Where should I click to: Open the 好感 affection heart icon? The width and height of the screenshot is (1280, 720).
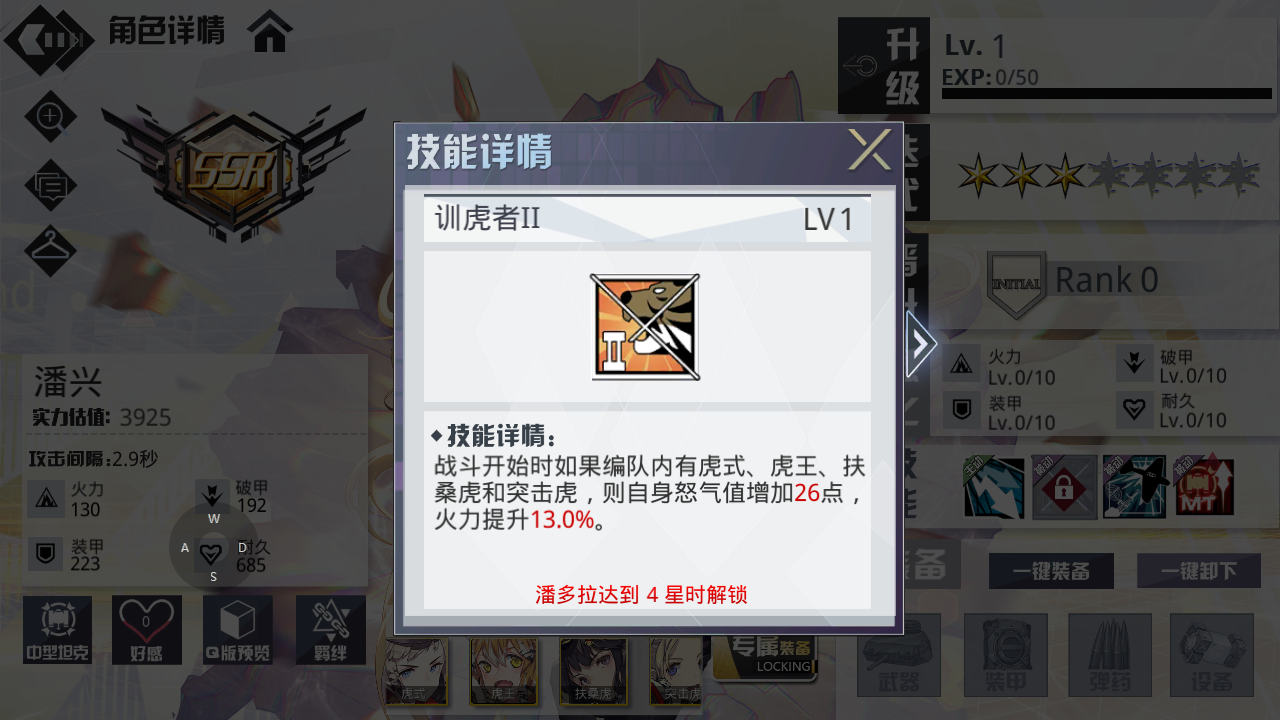click(147, 630)
